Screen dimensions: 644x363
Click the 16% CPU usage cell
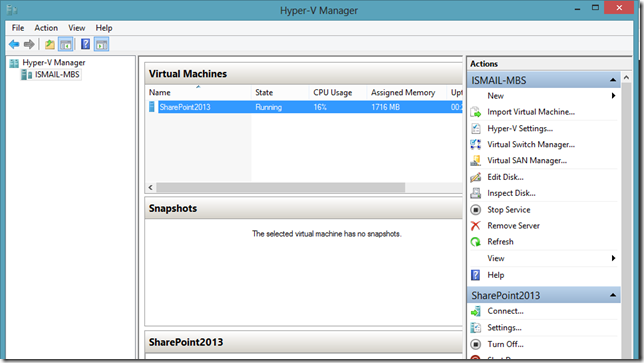(320, 107)
